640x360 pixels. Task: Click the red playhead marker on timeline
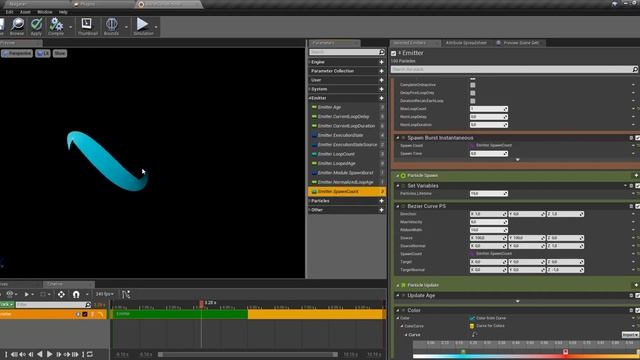pos(201,303)
